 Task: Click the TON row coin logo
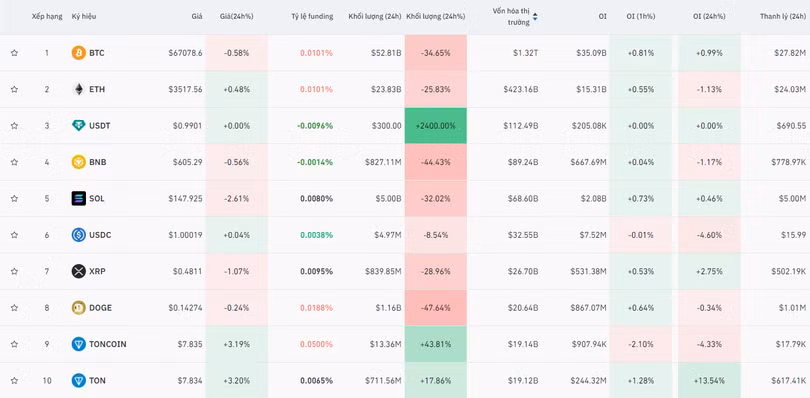pos(79,380)
